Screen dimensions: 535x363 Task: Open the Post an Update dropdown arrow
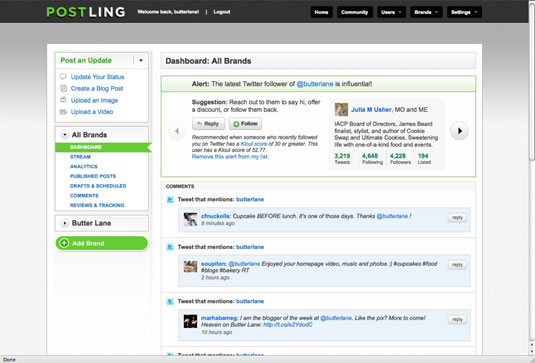tap(141, 60)
